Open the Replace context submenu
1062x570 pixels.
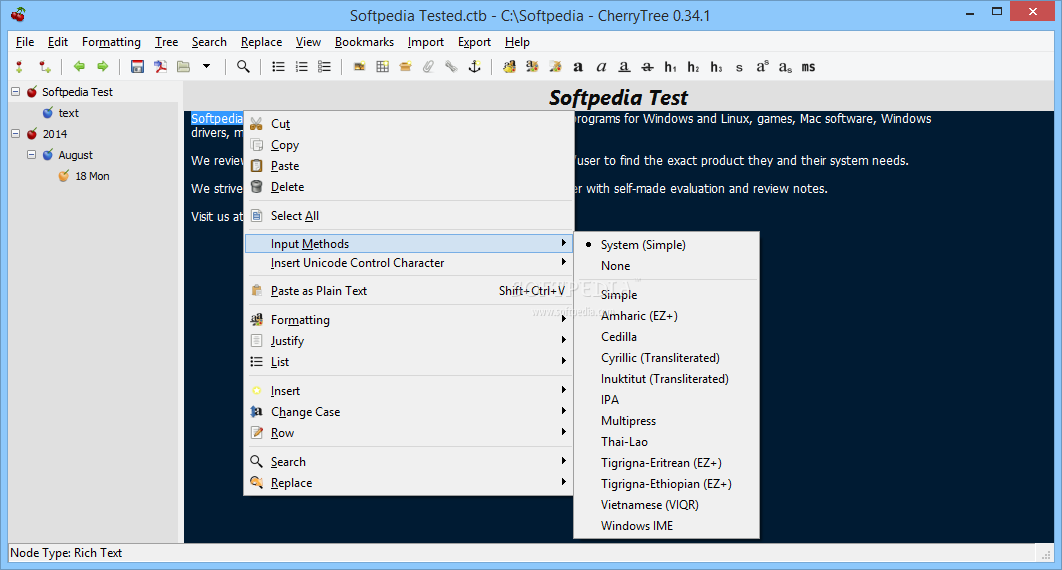click(x=409, y=483)
